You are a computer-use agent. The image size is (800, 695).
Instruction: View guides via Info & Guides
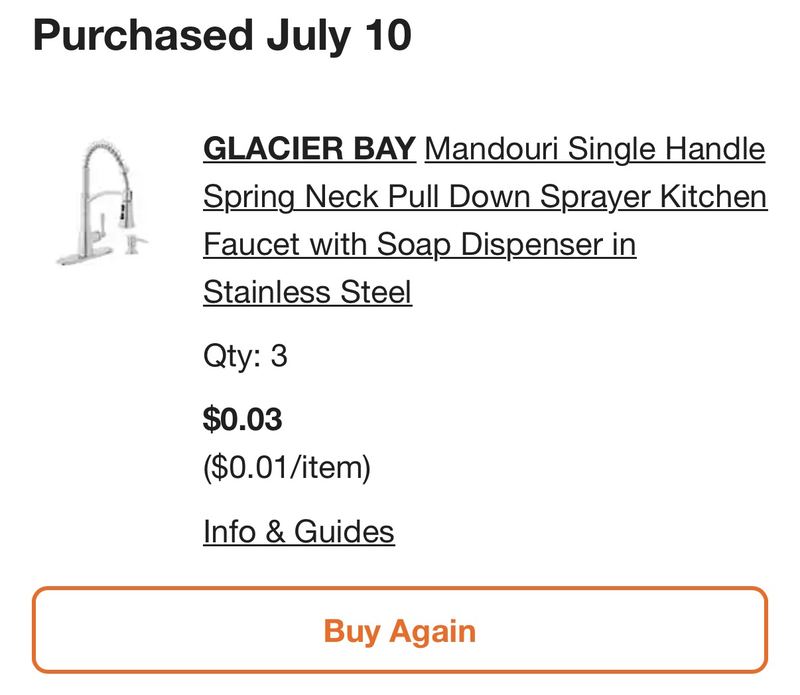point(298,532)
